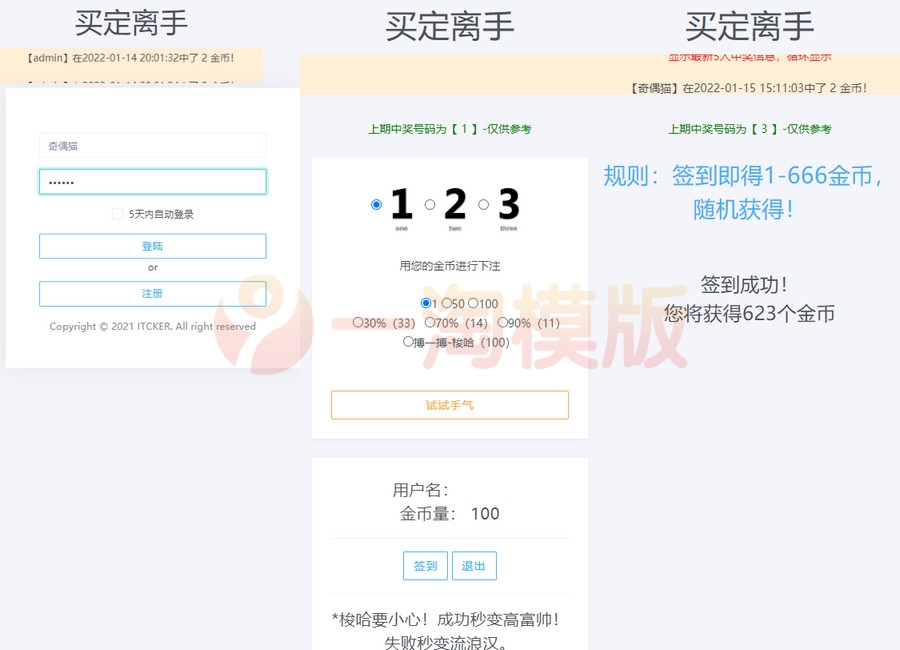The image size is (900, 650).
Task: Choose the 30% (33) betting option
Action: tap(357, 322)
